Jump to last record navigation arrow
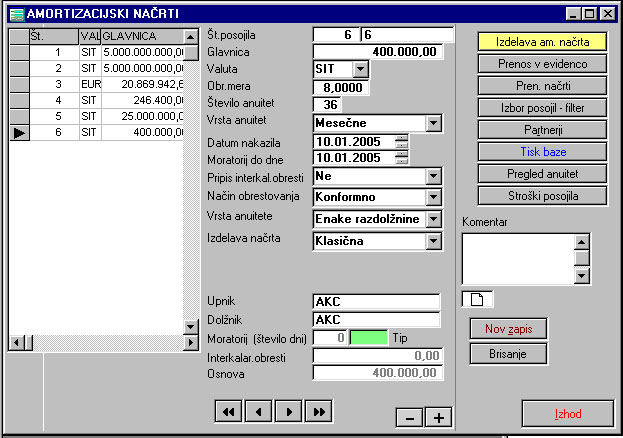The image size is (623, 438). tap(319, 412)
